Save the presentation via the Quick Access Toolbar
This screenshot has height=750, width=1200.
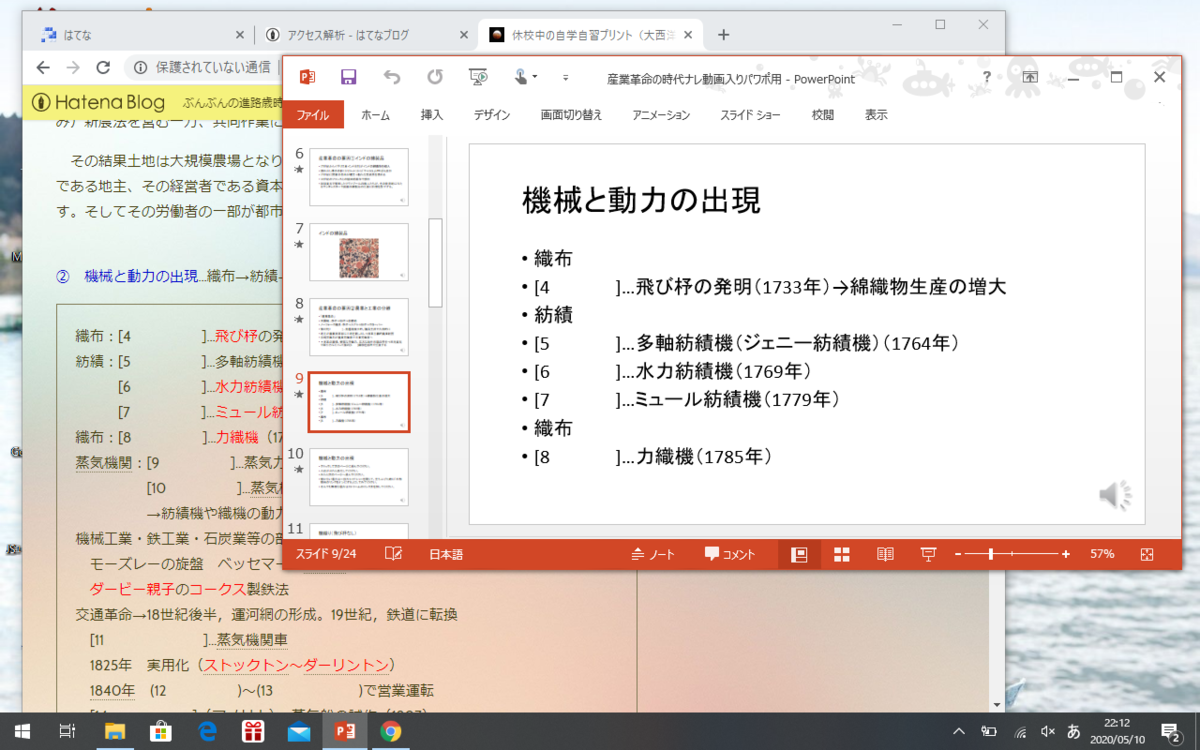pyautogui.click(x=349, y=77)
